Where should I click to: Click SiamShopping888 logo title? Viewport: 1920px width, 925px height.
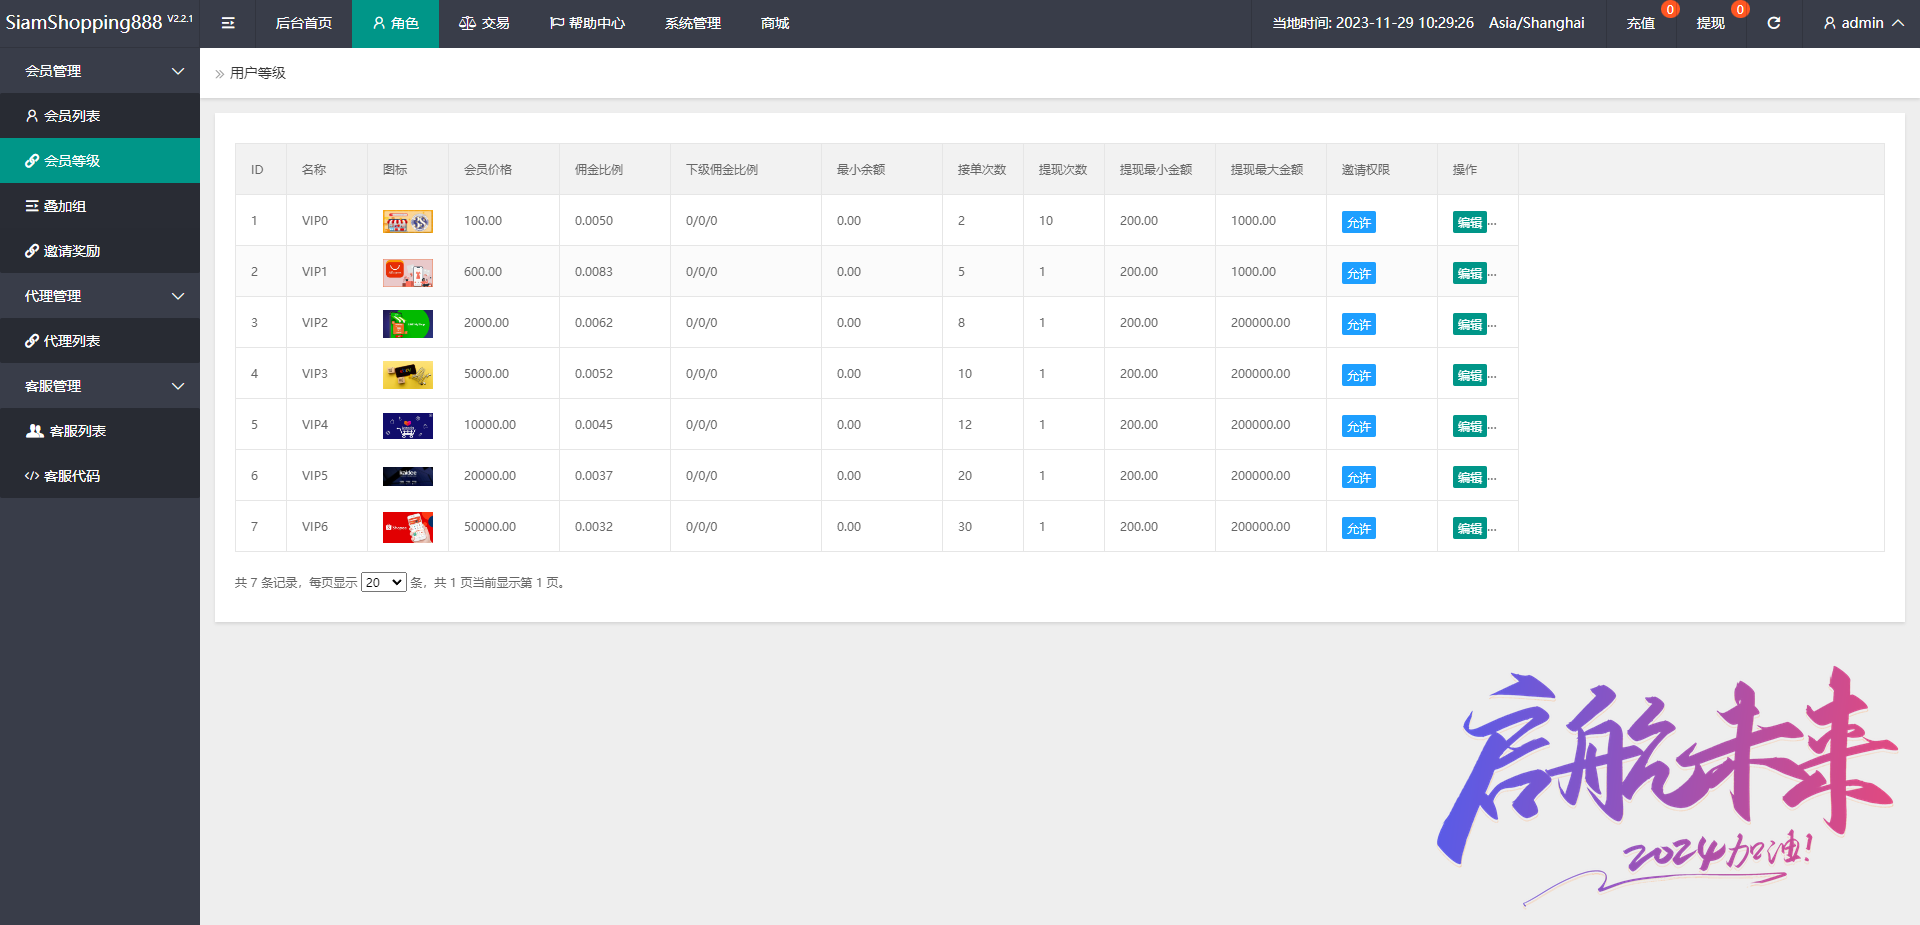(84, 22)
